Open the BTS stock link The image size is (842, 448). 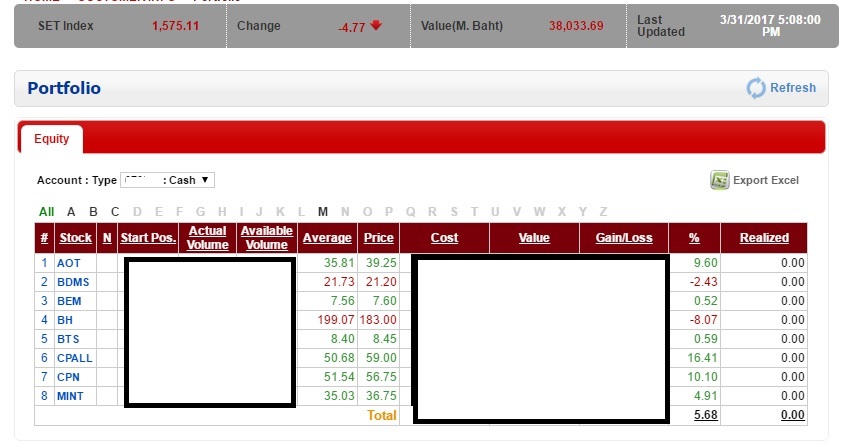68,339
